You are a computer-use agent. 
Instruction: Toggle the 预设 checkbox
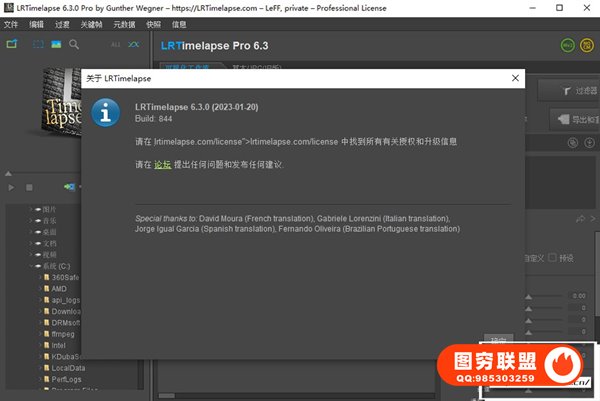(x=555, y=259)
